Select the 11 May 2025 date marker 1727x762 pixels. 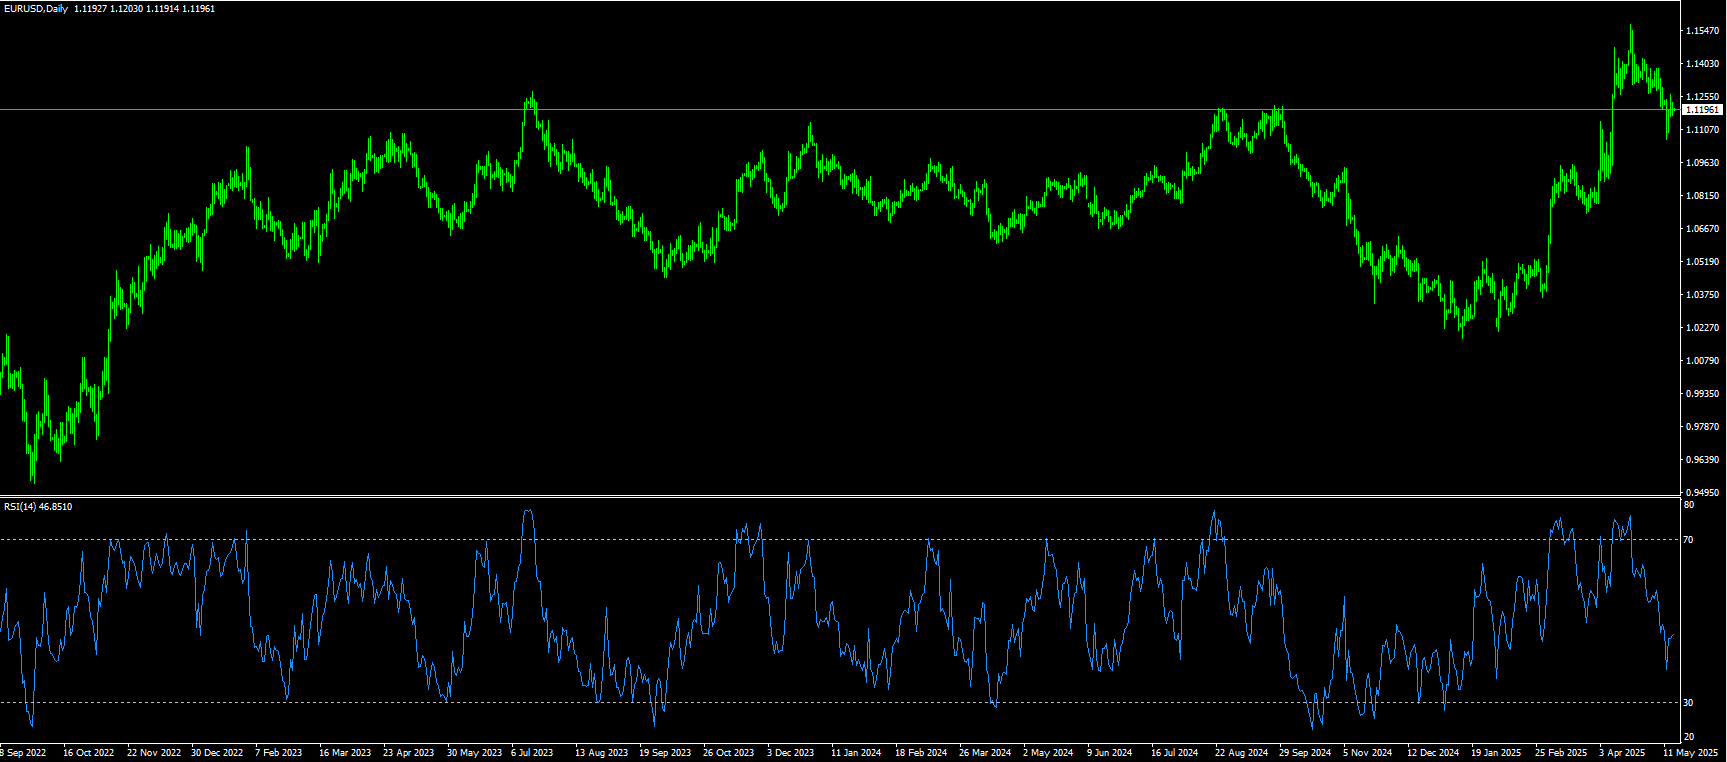(x=1690, y=753)
